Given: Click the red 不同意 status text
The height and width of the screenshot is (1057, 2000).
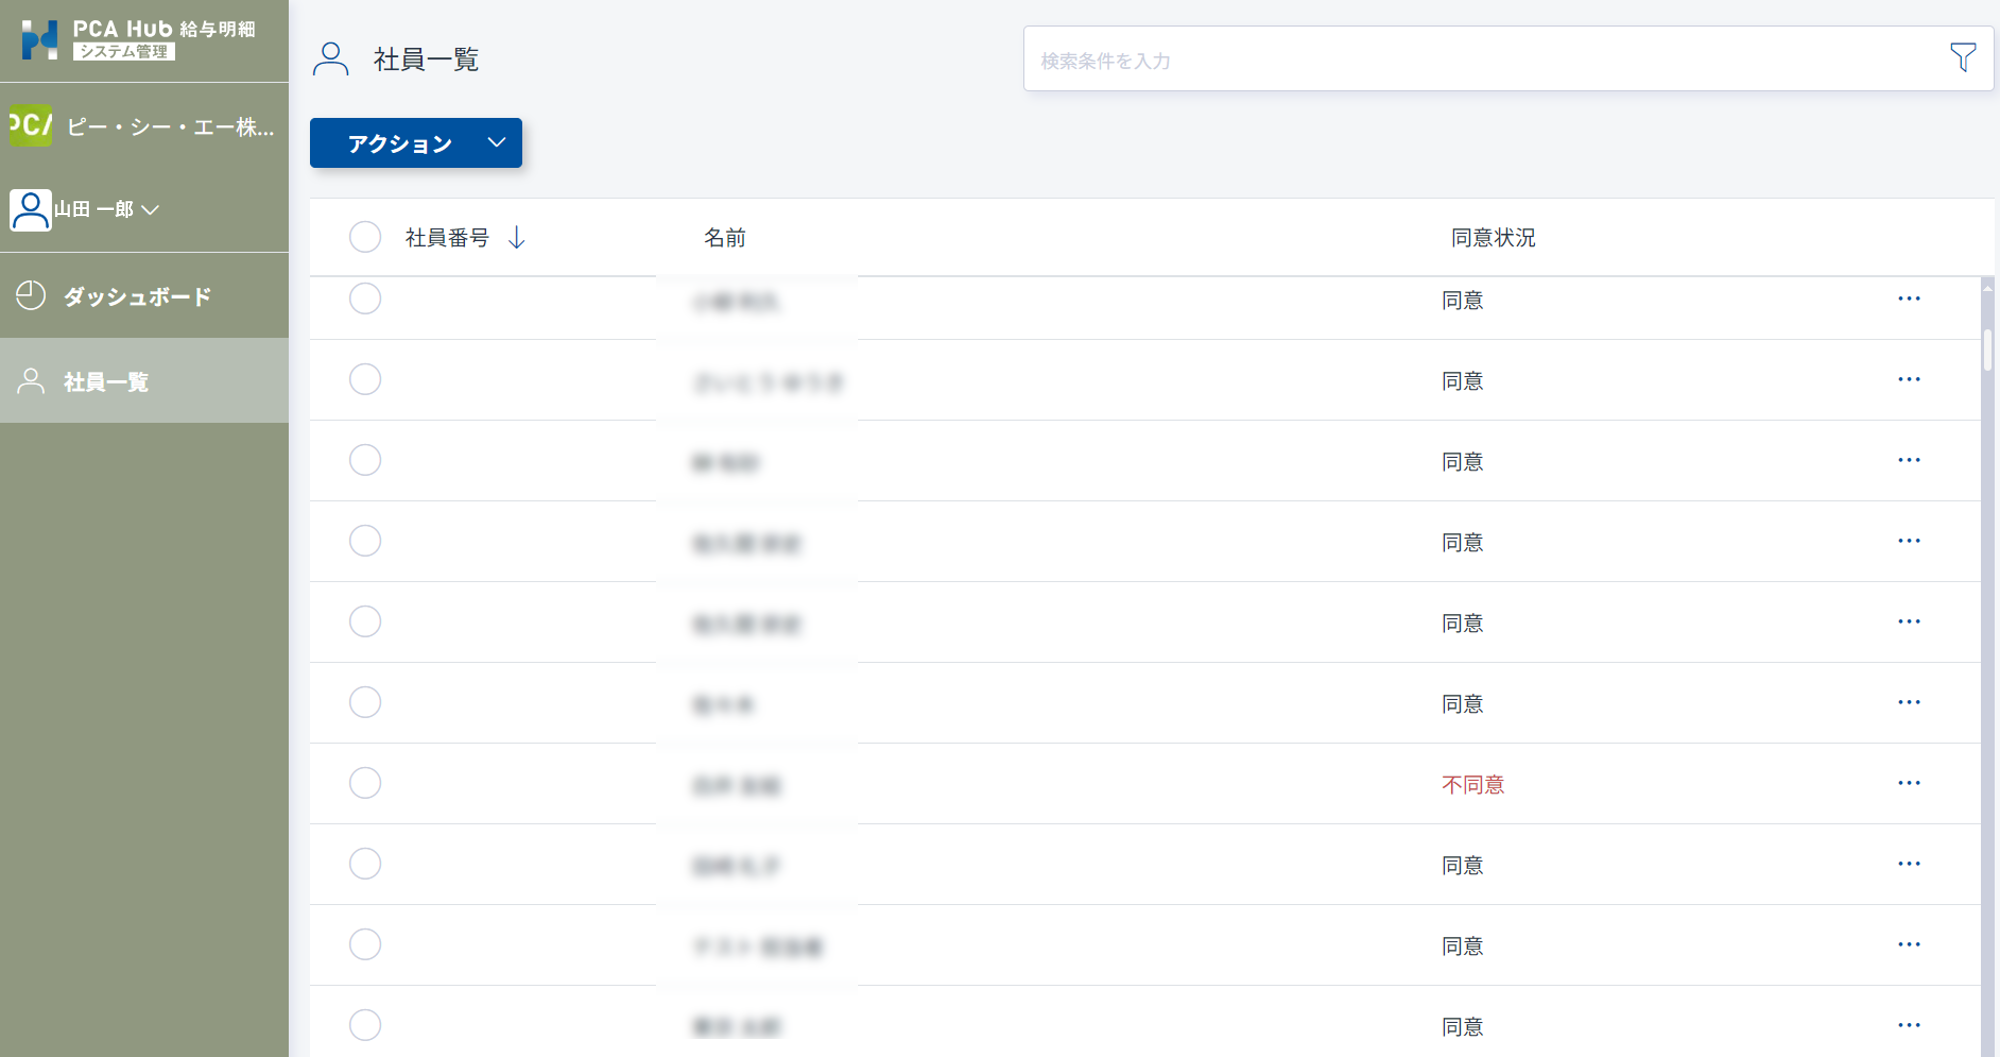Looking at the screenshot, I should pos(1473,785).
